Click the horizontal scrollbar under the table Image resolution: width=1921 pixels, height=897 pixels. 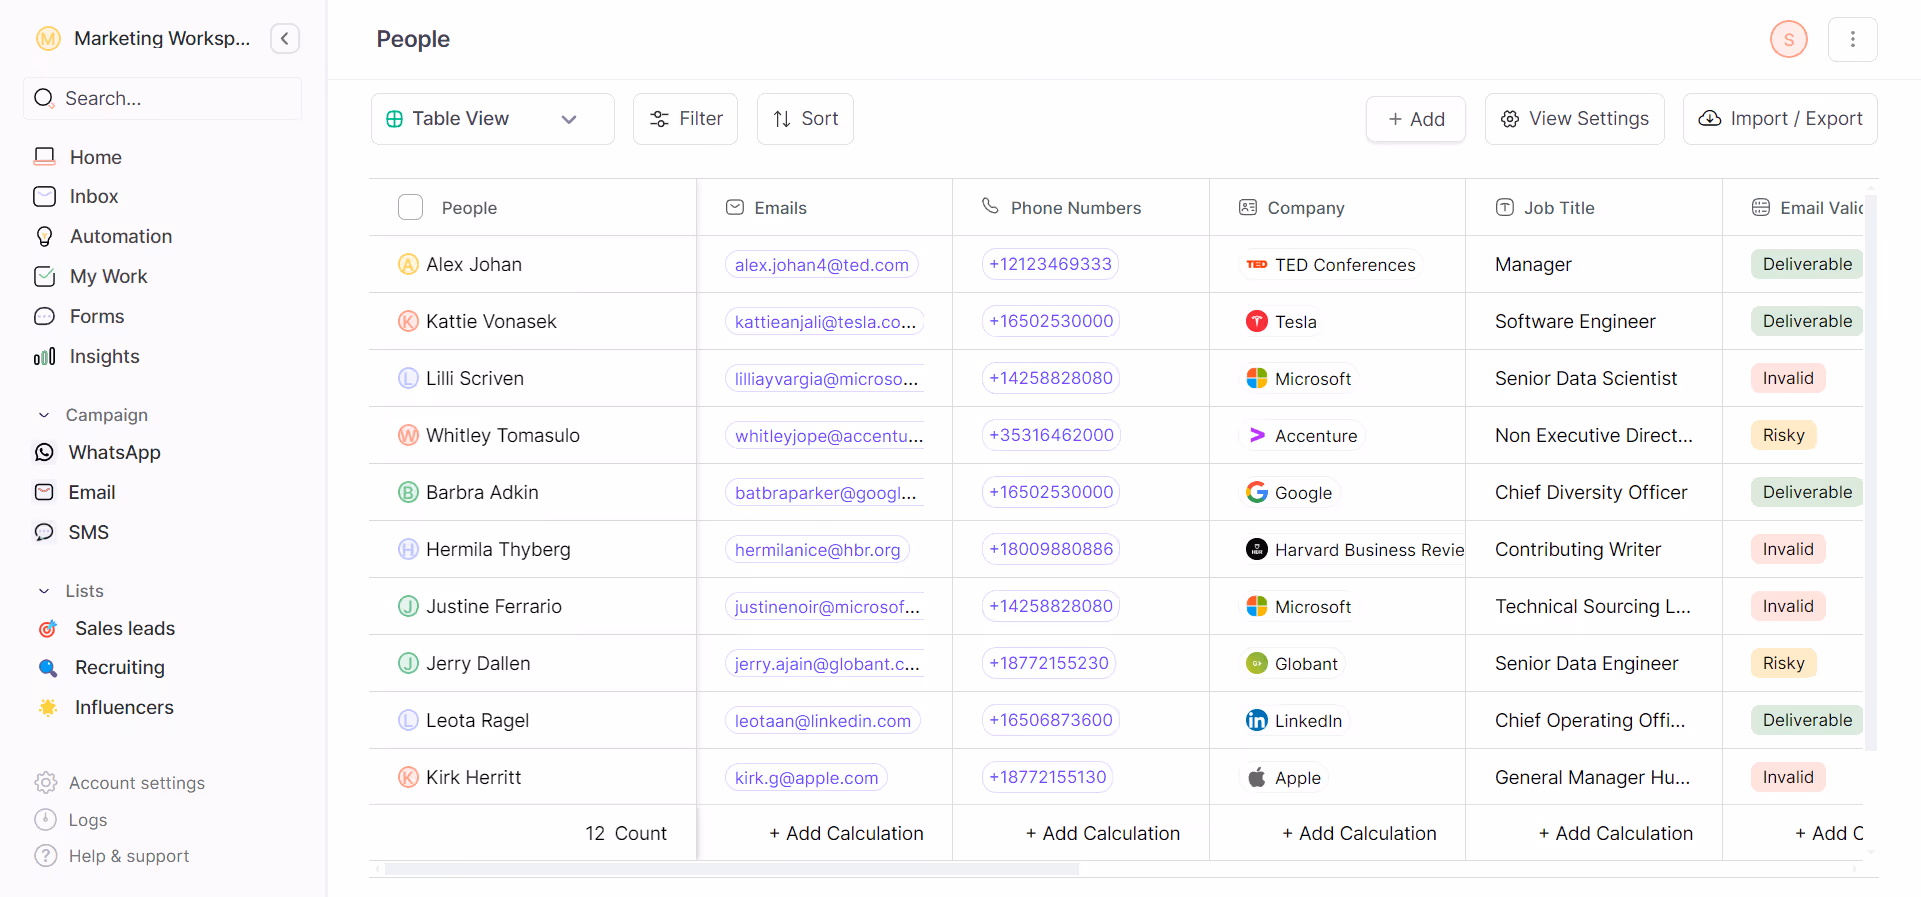pyautogui.click(x=732, y=869)
